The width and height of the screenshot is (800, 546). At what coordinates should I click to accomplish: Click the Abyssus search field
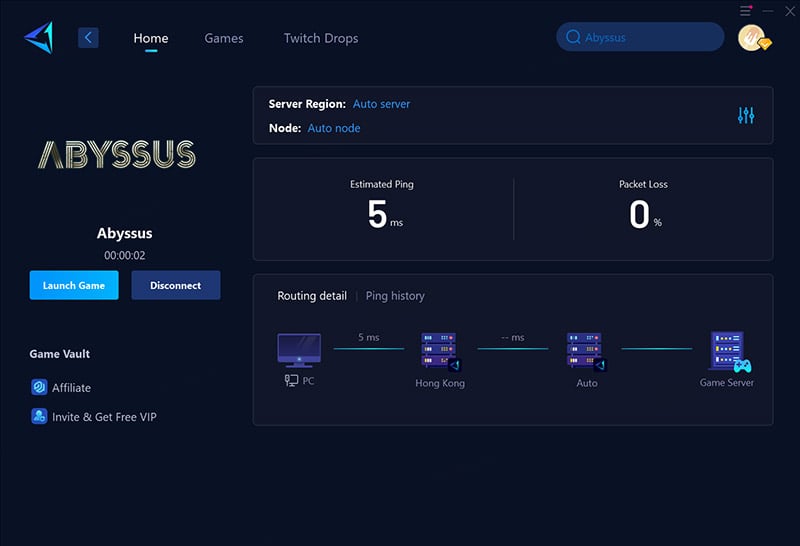point(640,37)
